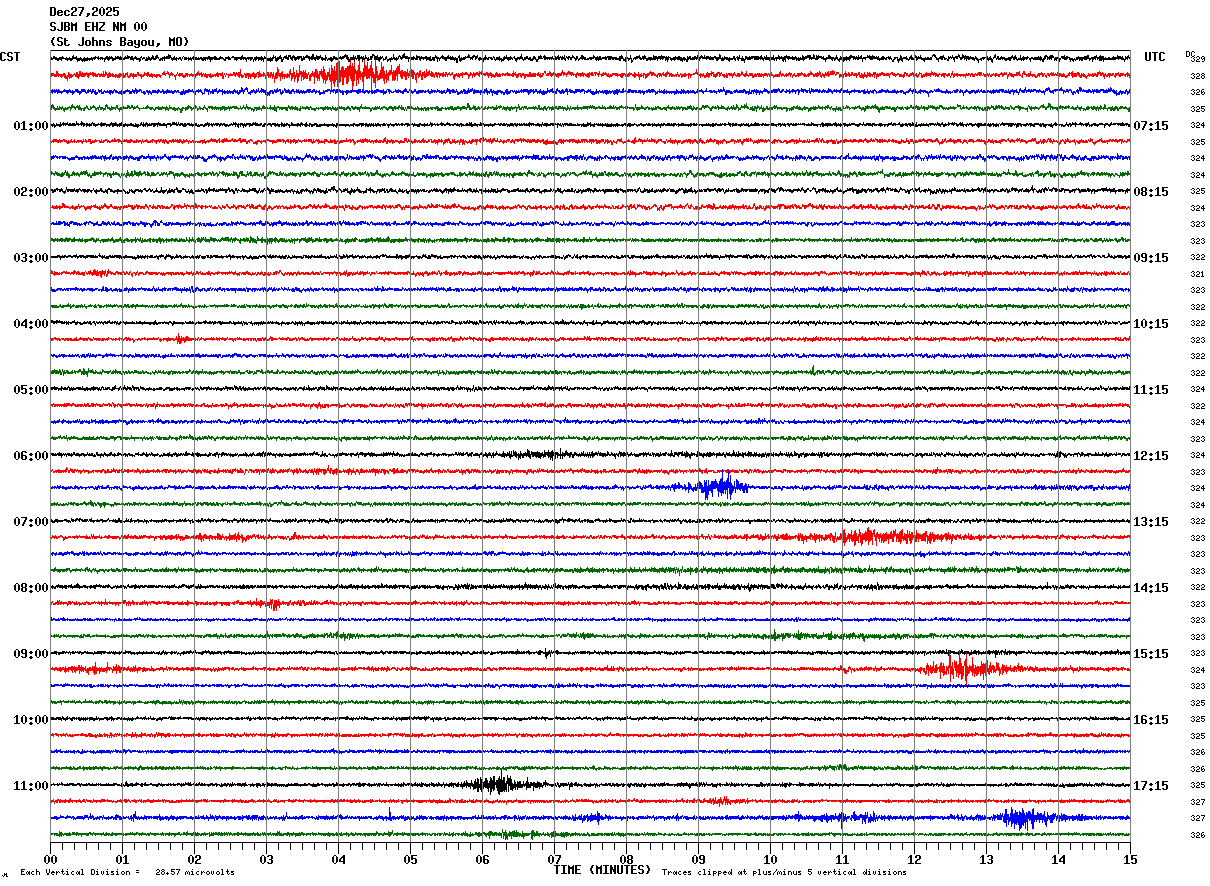Viewport: 1210px width, 886px height.
Task: Click the traces clipped footnote text
Action: [784, 872]
